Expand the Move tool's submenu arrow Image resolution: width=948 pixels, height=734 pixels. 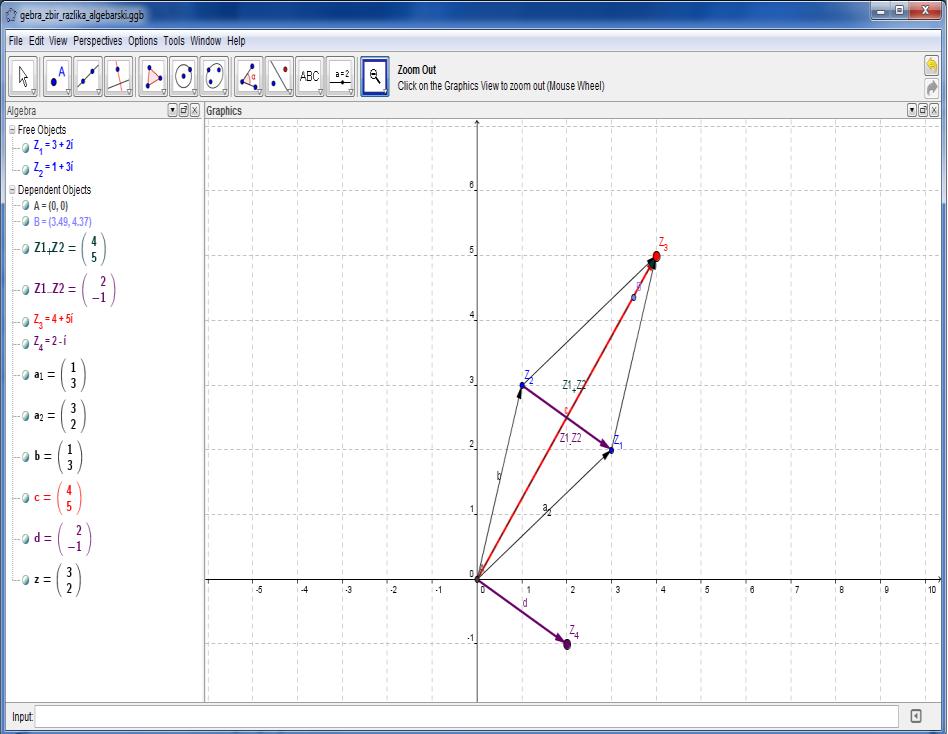click(x=34, y=93)
